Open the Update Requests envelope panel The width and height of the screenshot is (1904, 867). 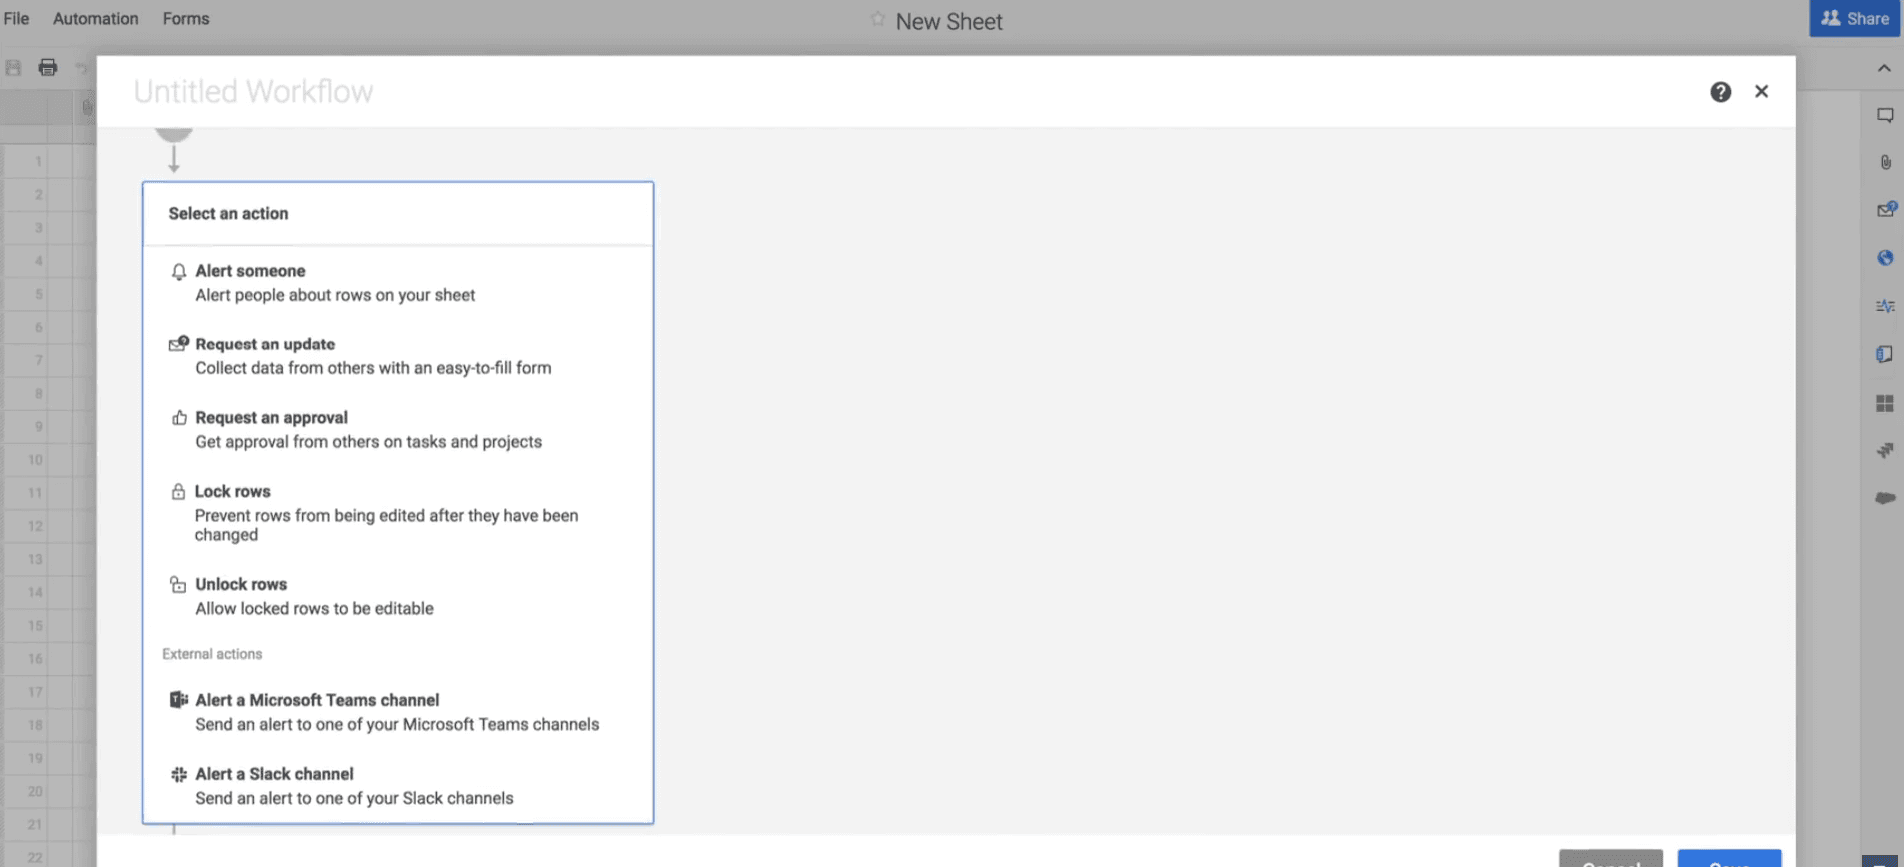(x=1886, y=209)
